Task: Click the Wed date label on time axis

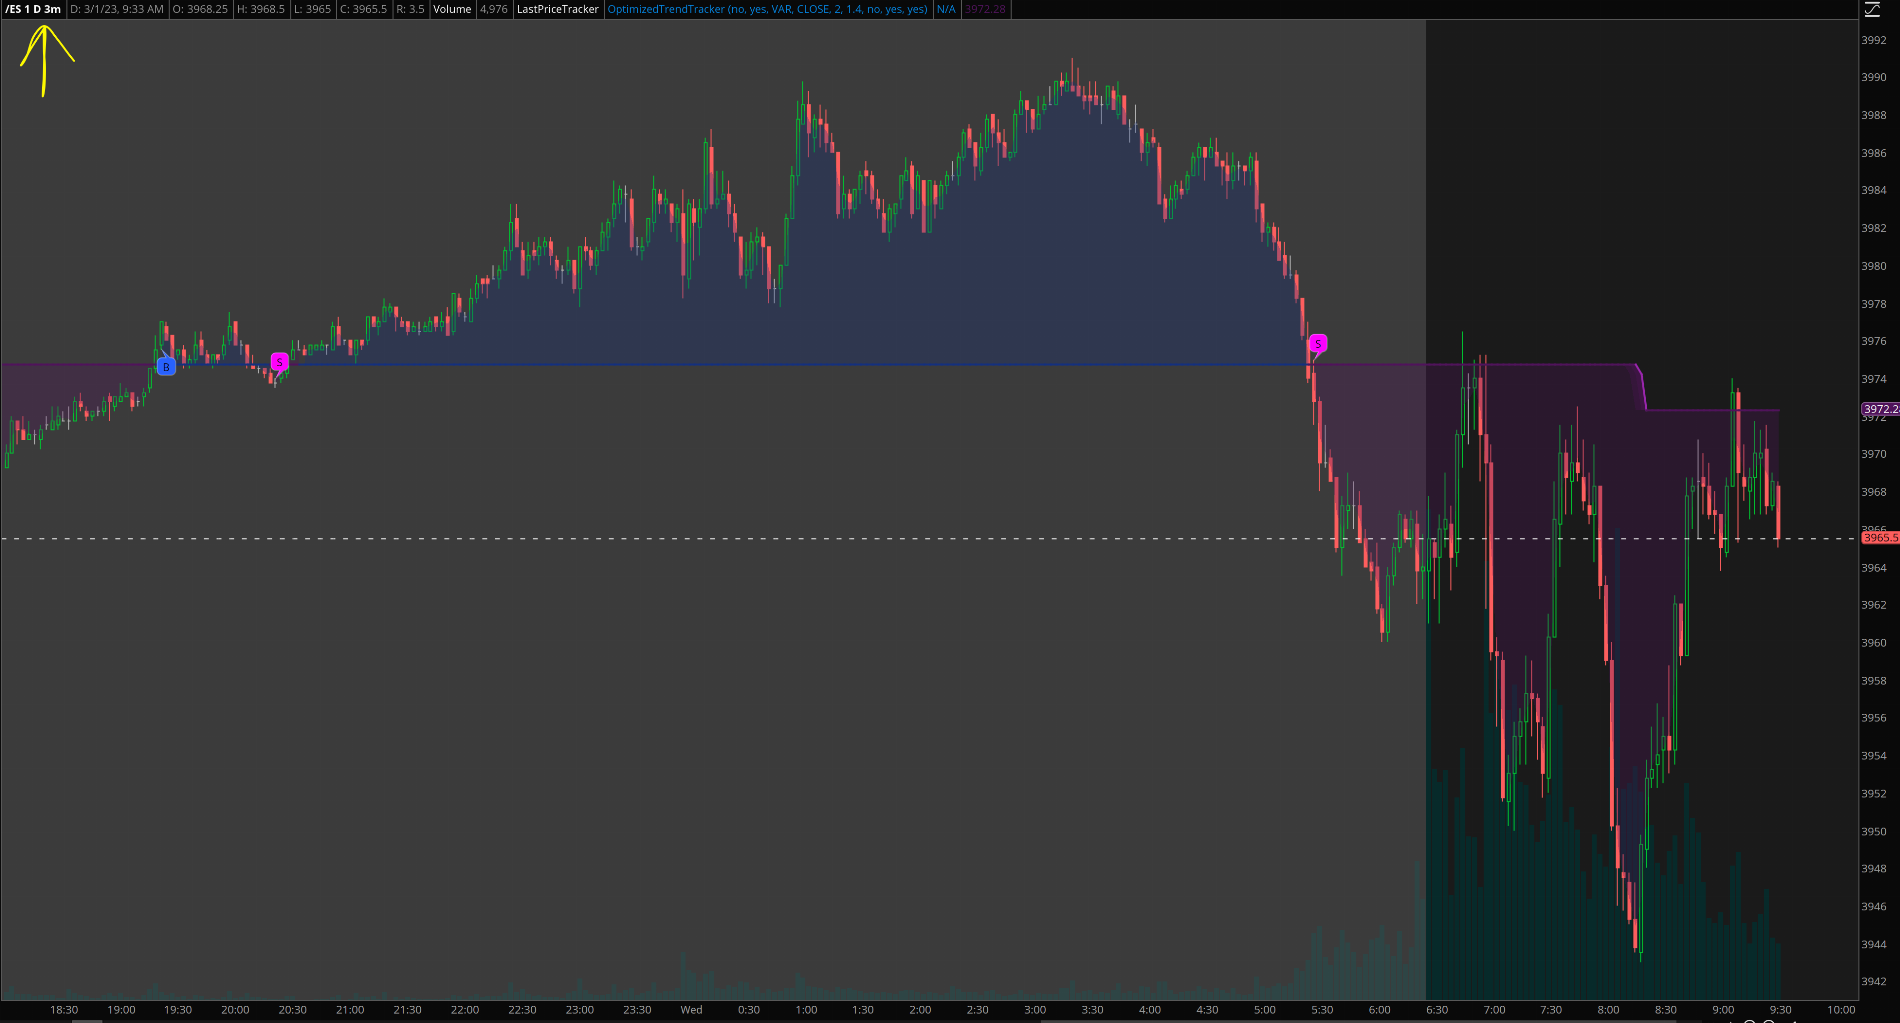Action: pos(691,1010)
